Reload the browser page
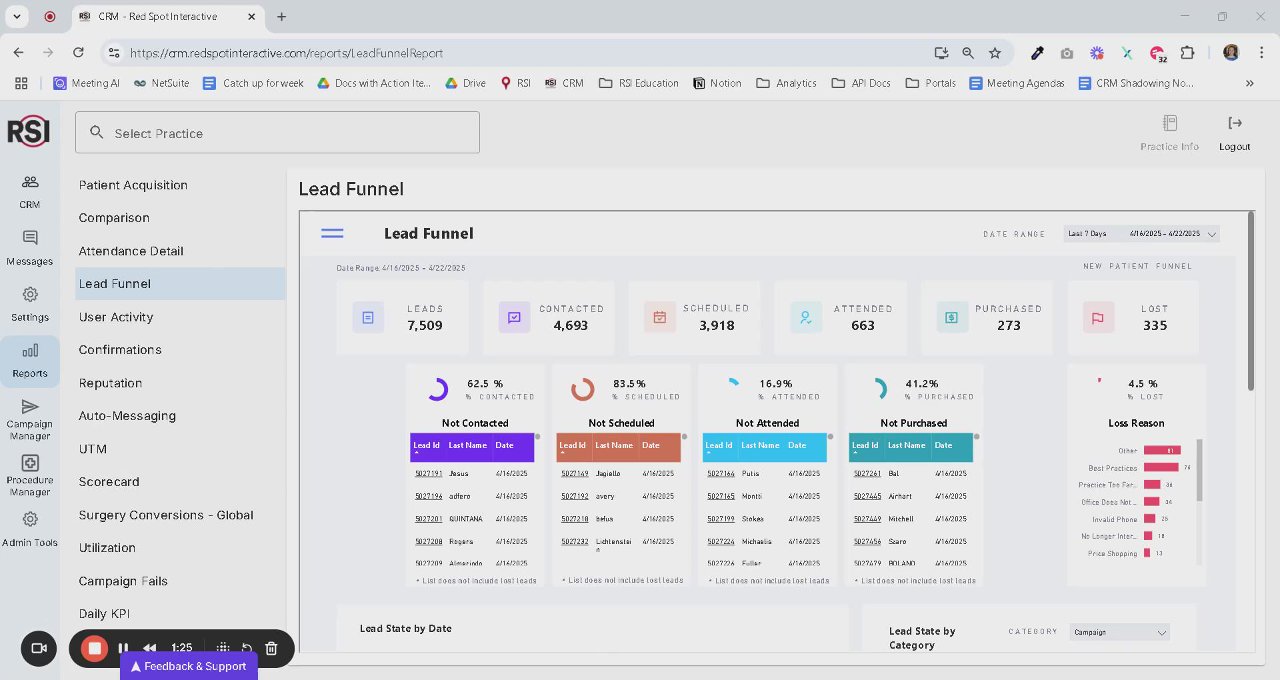 pyautogui.click(x=78, y=52)
